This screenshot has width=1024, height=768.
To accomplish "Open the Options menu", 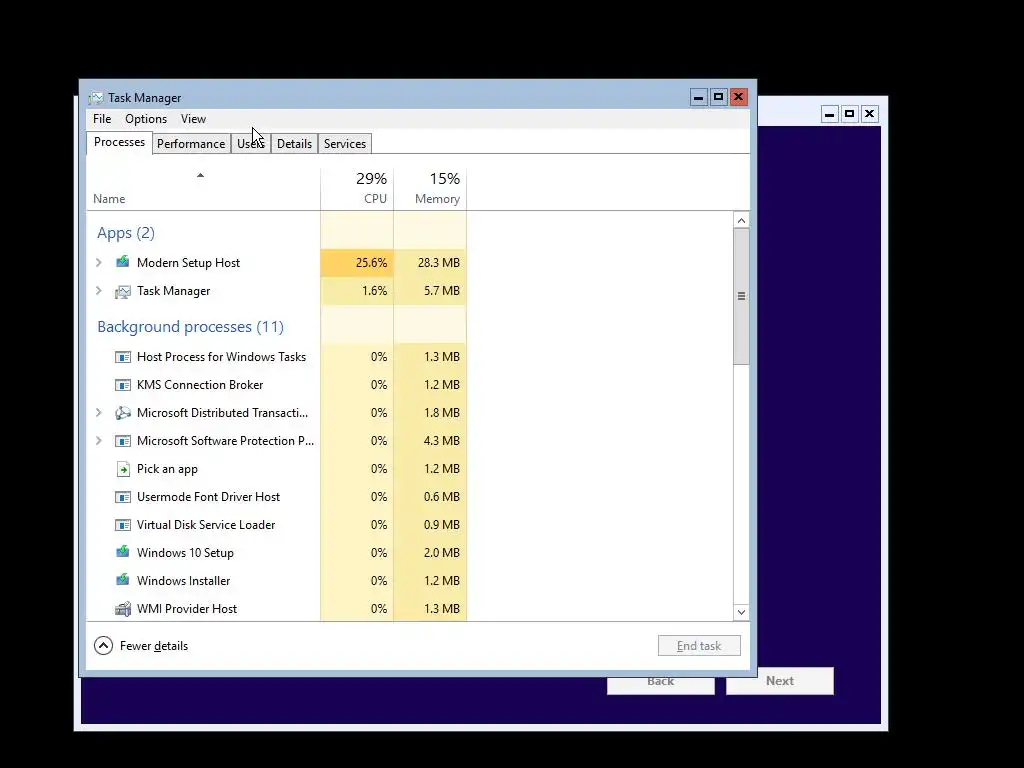I will tap(146, 119).
